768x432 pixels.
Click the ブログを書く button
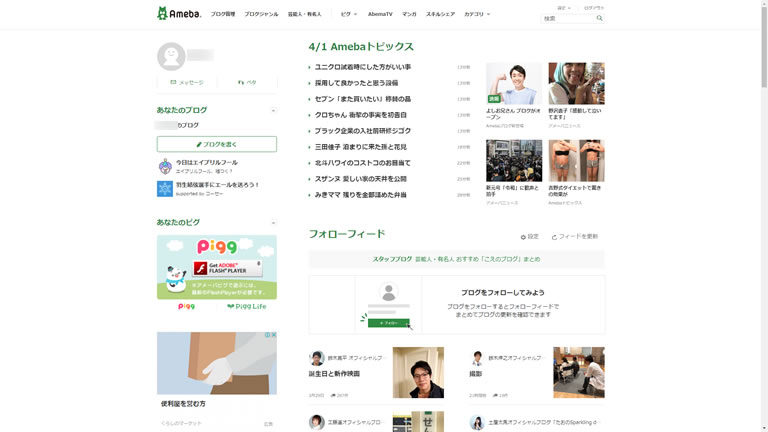pyautogui.click(x=216, y=144)
